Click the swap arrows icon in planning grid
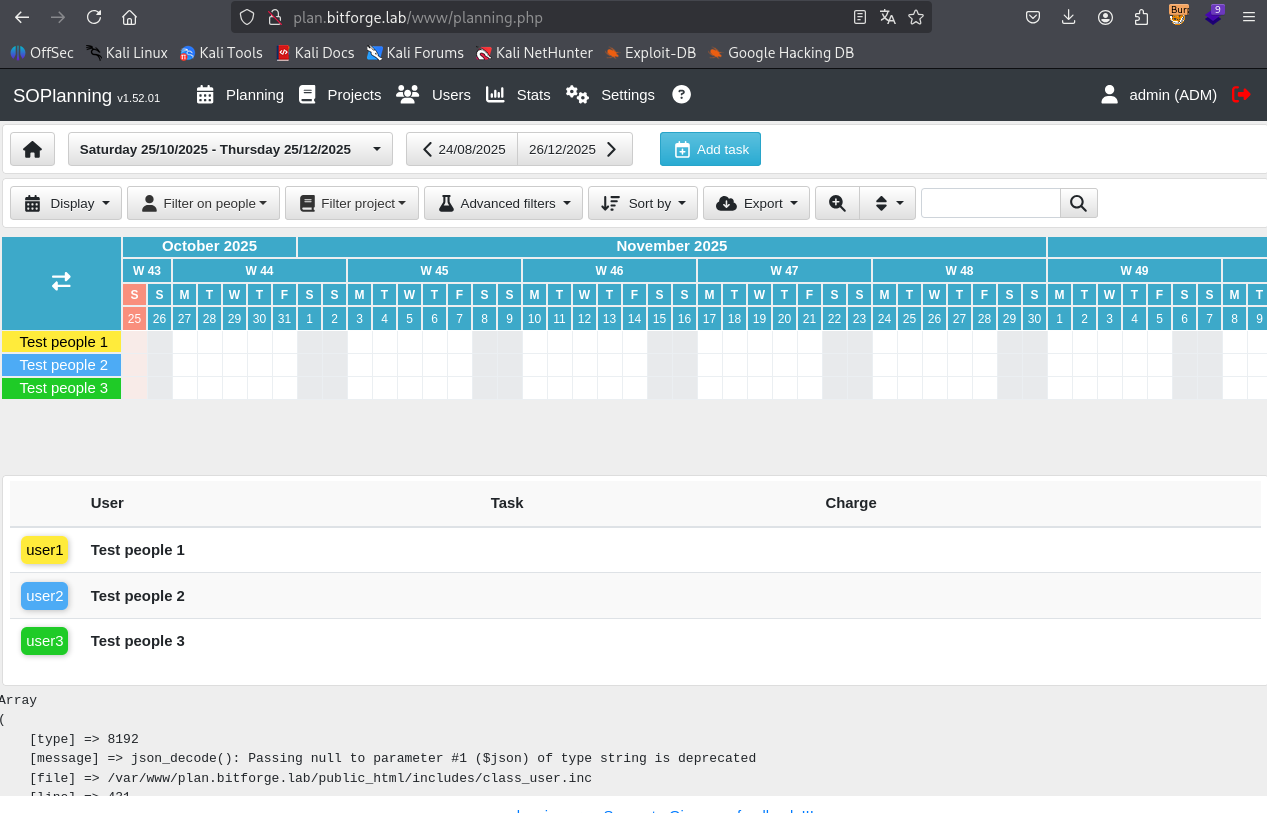1267x813 pixels. [x=61, y=282]
